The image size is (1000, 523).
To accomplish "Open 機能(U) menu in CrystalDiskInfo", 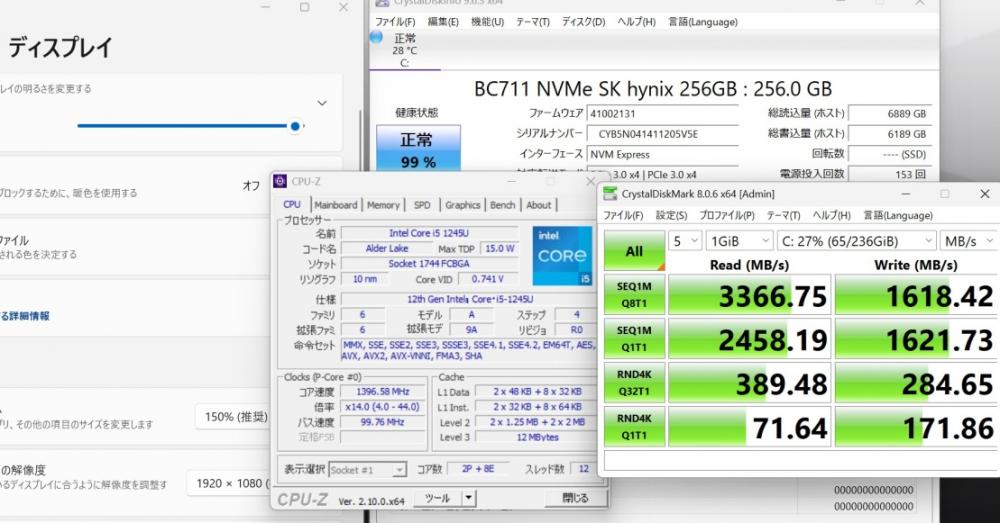I will click(487, 22).
